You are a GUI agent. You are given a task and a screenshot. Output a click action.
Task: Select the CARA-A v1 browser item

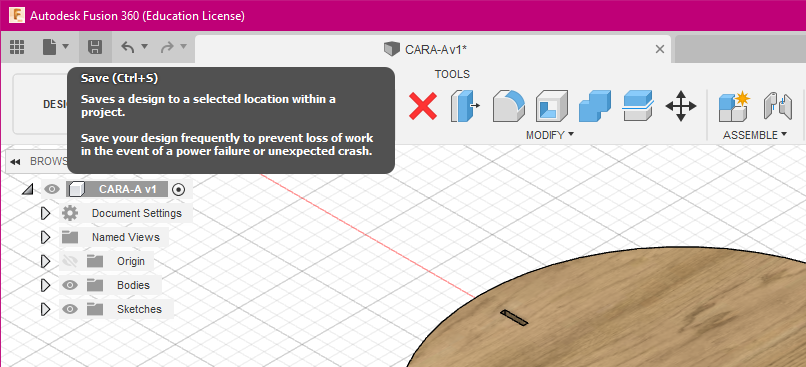pos(128,189)
